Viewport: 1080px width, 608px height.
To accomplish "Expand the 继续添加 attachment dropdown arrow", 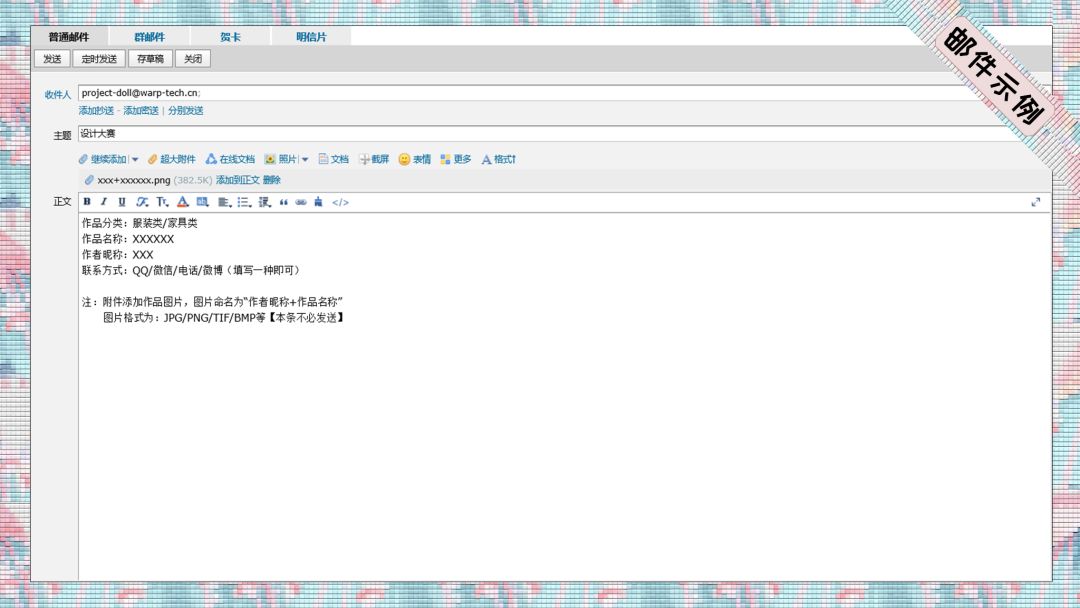I will point(135,160).
